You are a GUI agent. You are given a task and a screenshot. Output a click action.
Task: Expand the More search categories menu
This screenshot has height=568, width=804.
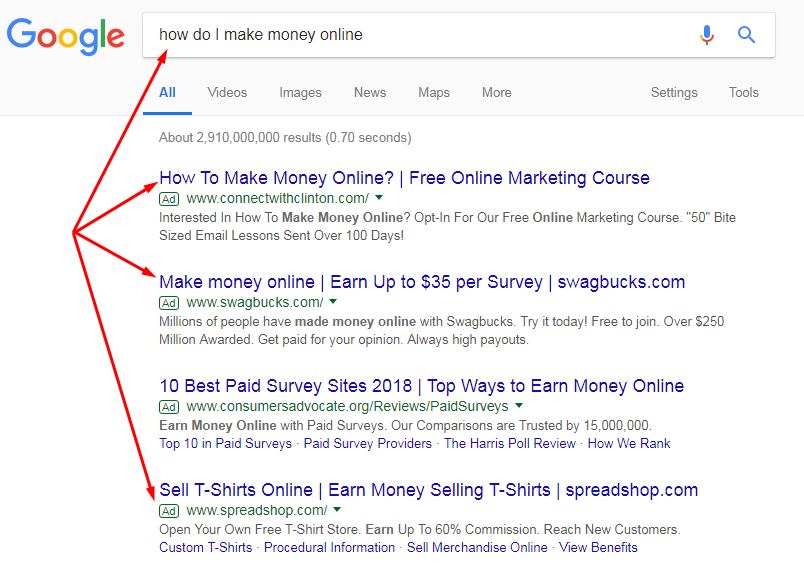[496, 92]
